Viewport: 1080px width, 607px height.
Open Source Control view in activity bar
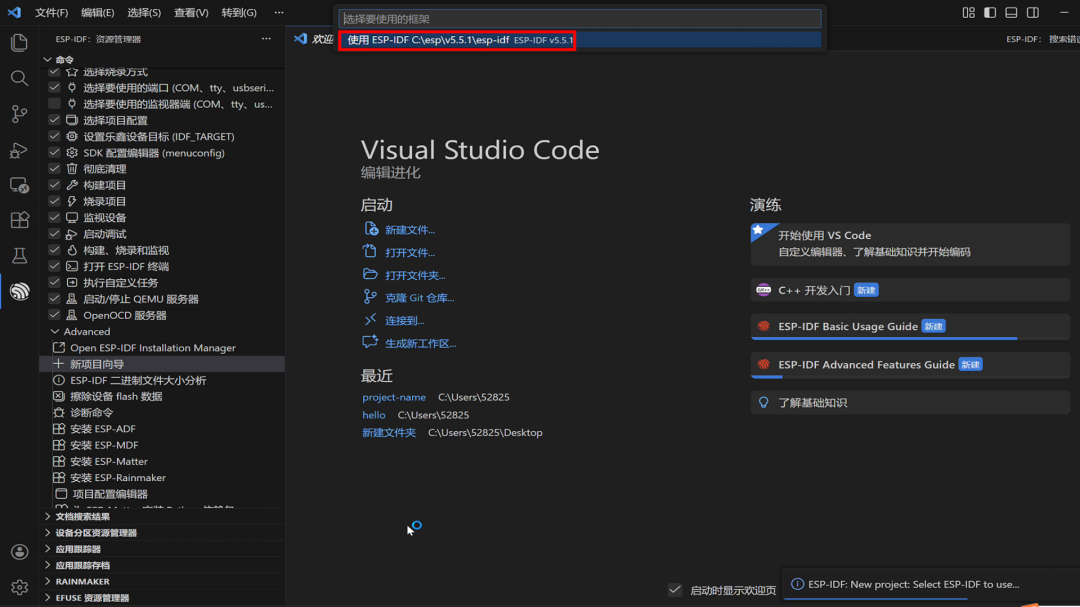tap(19, 114)
